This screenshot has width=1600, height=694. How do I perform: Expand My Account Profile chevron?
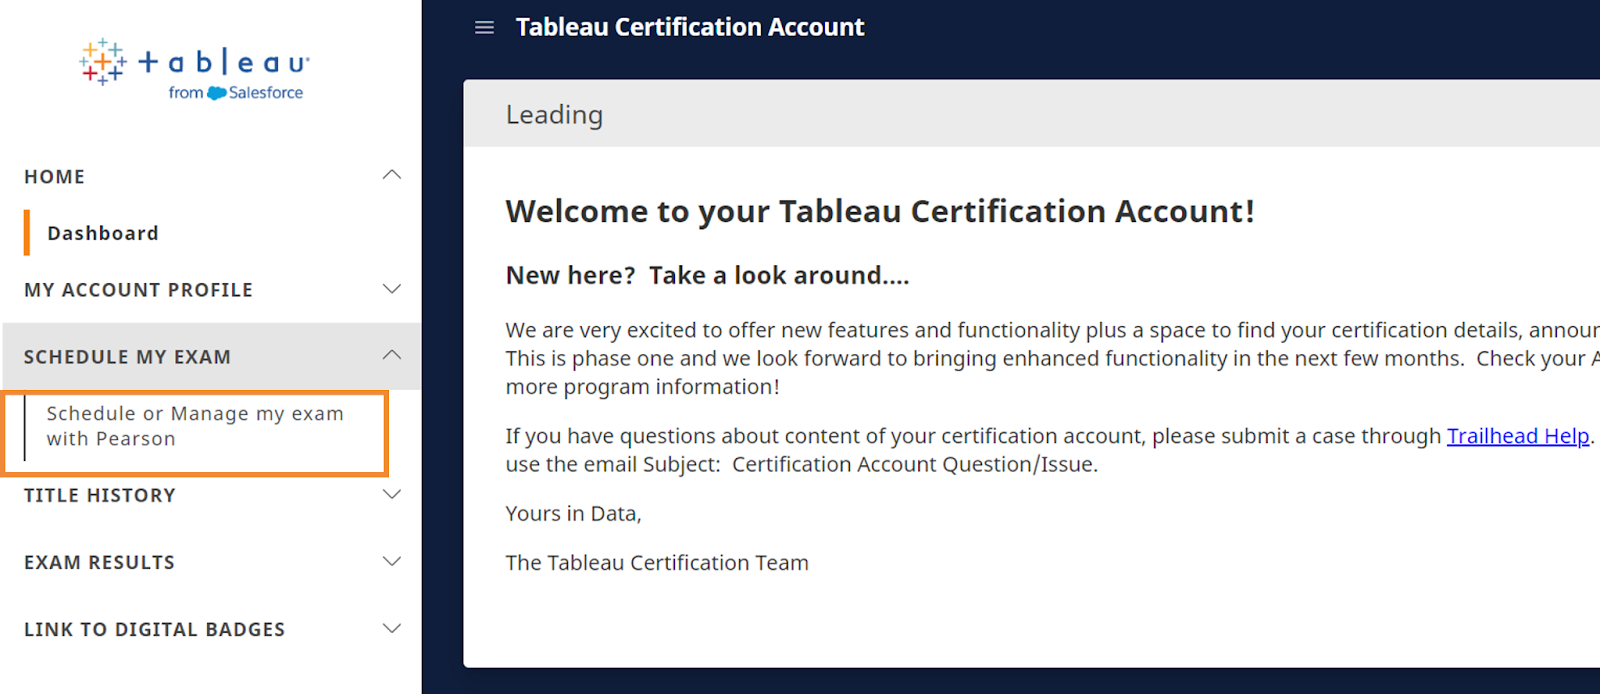392,289
